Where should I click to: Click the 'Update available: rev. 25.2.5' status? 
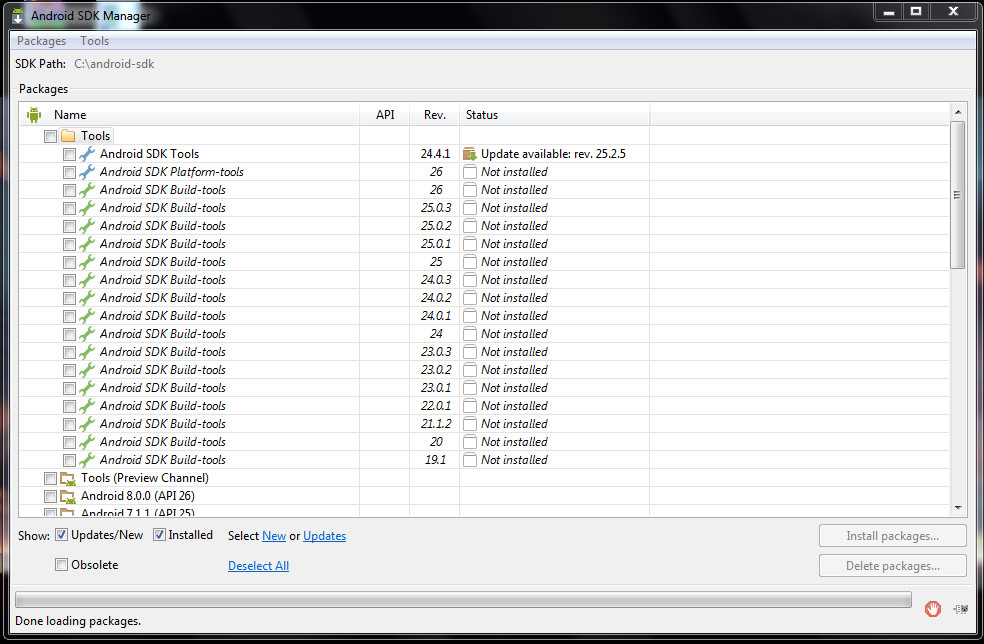click(x=553, y=154)
